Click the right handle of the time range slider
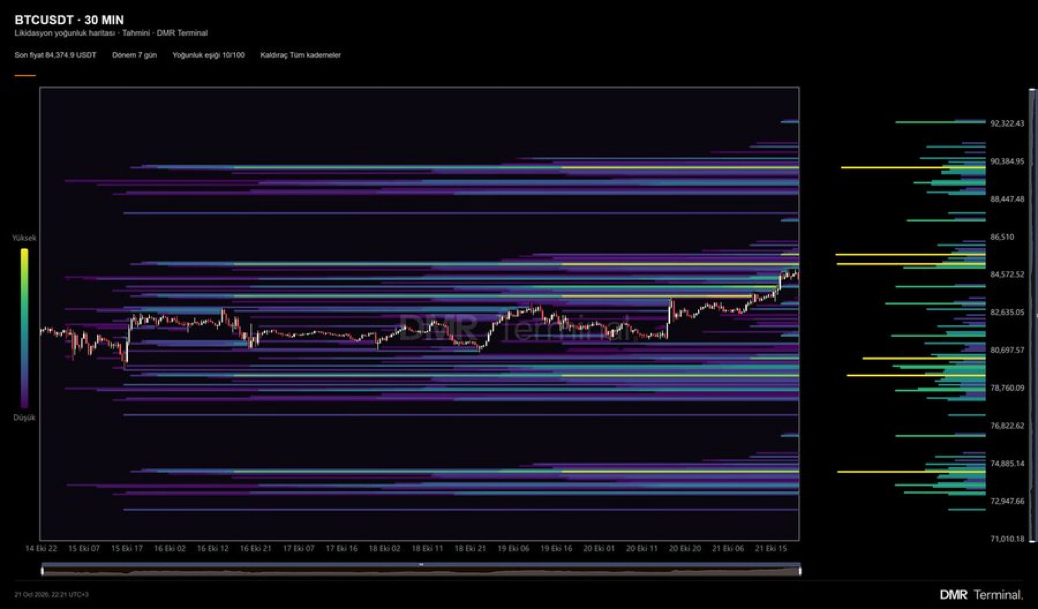Image resolution: width=1038 pixels, height=609 pixels. click(799, 570)
